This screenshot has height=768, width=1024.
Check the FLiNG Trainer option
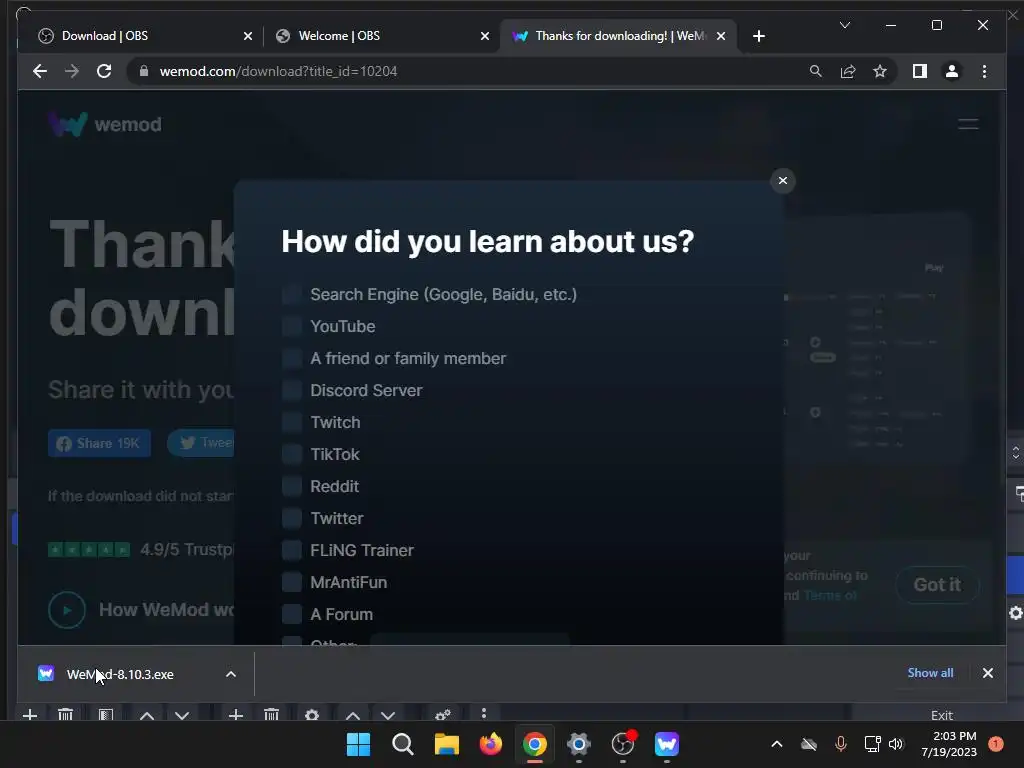tap(292, 551)
